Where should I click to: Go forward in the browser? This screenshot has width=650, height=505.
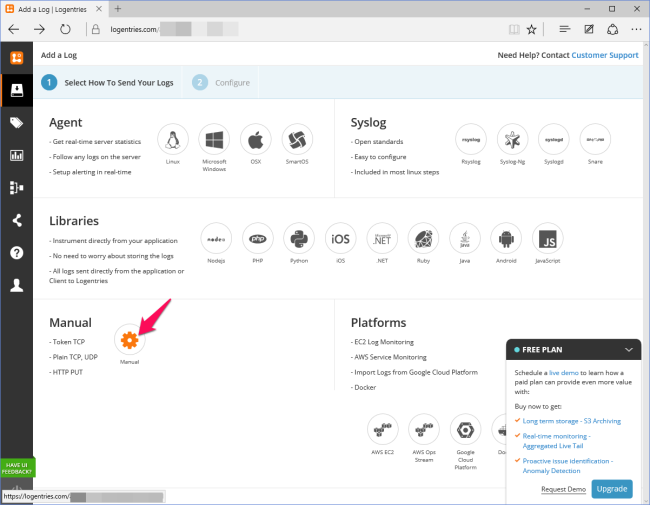(x=39, y=29)
